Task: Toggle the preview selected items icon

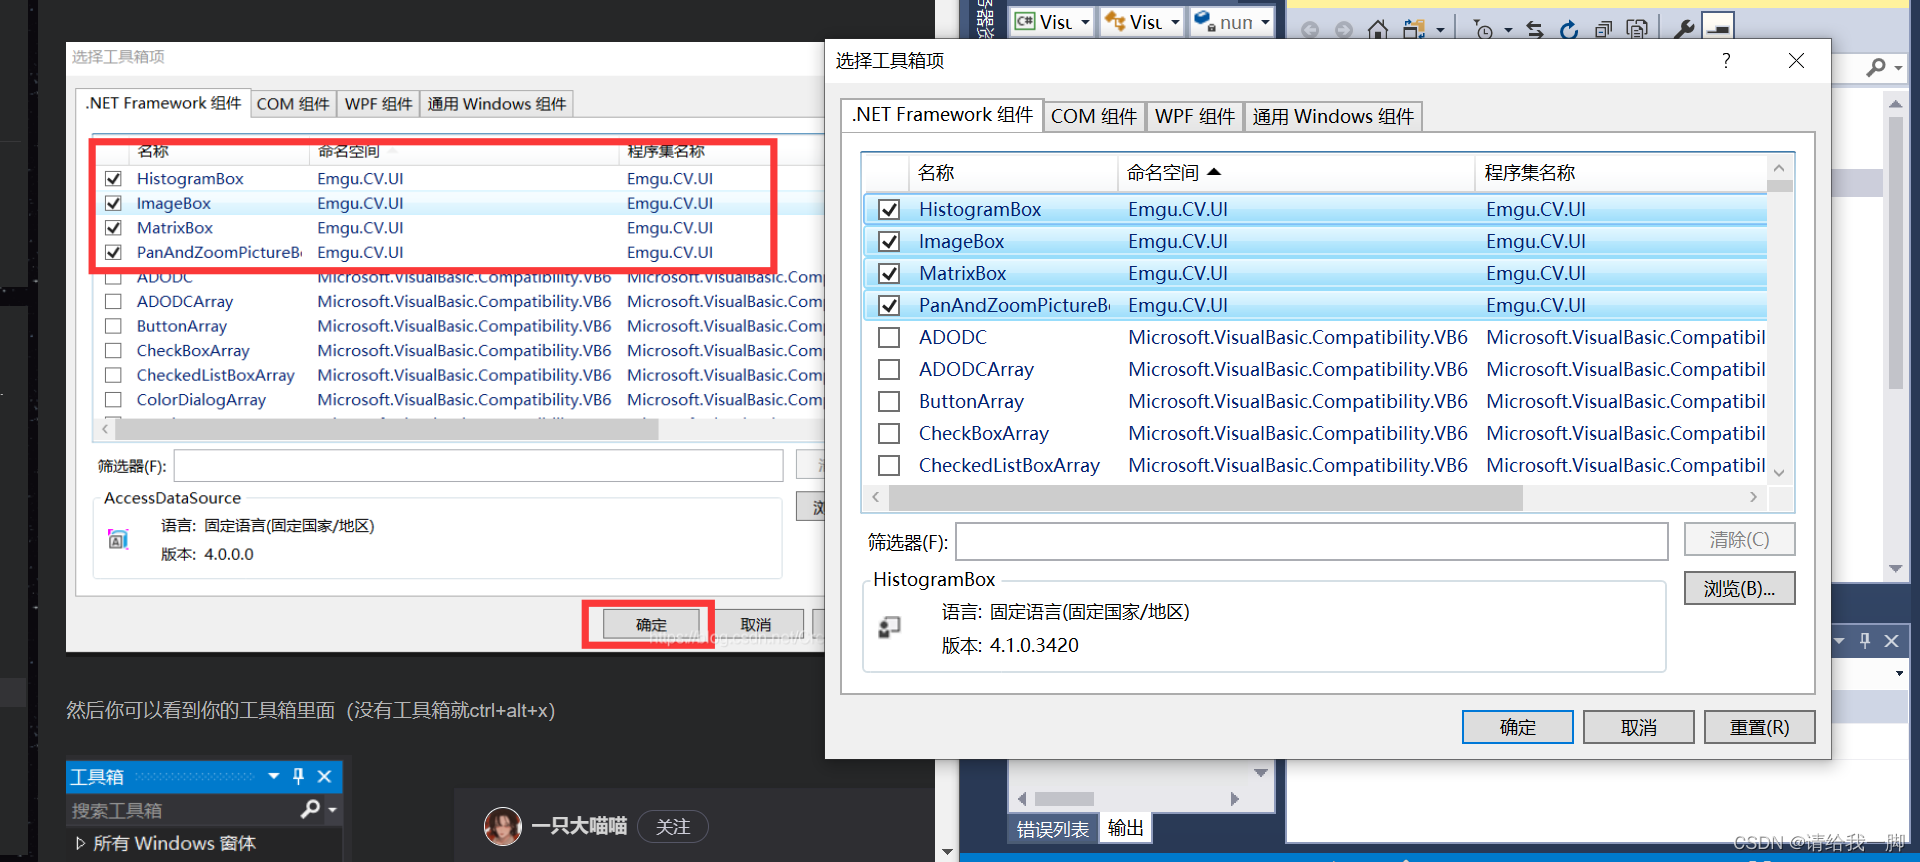Action: click(x=1718, y=27)
